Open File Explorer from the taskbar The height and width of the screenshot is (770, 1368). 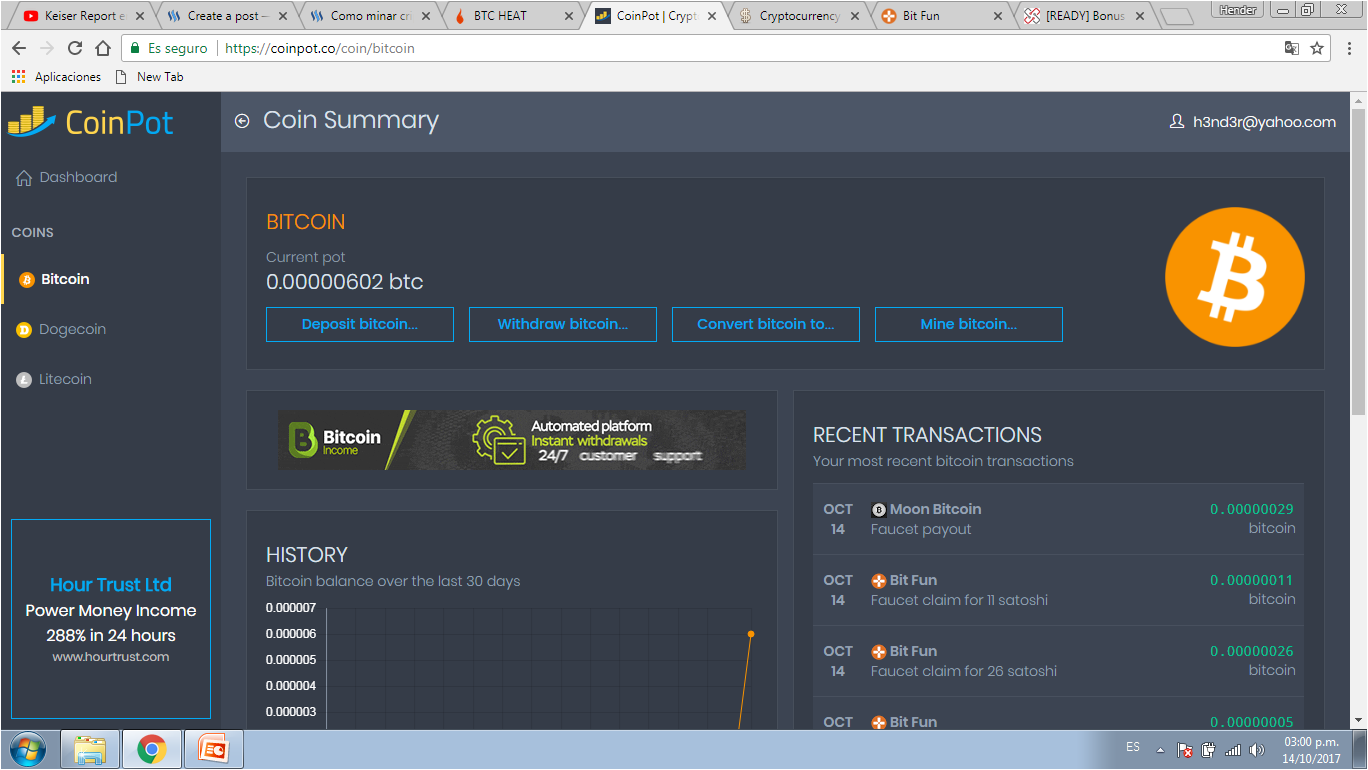tap(90, 749)
